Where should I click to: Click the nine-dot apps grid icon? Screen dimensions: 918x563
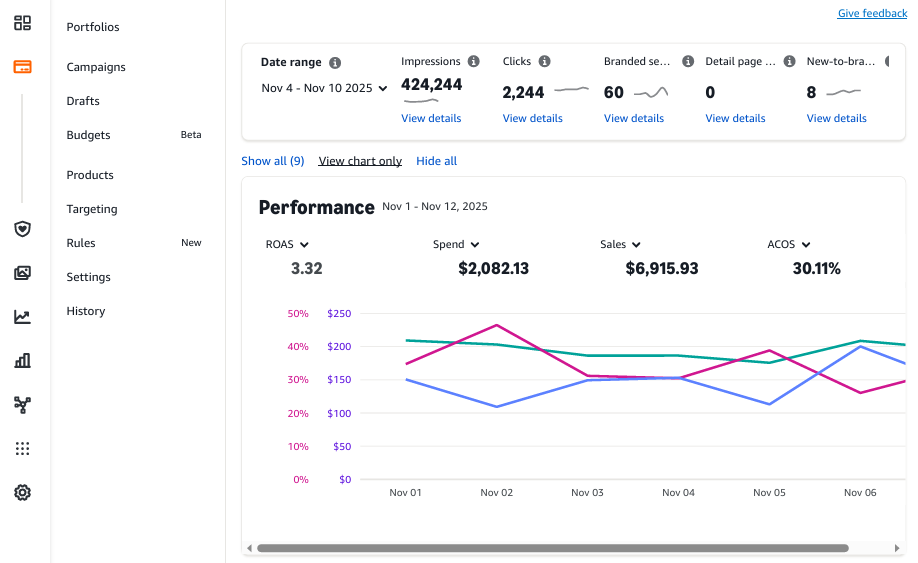[22, 449]
